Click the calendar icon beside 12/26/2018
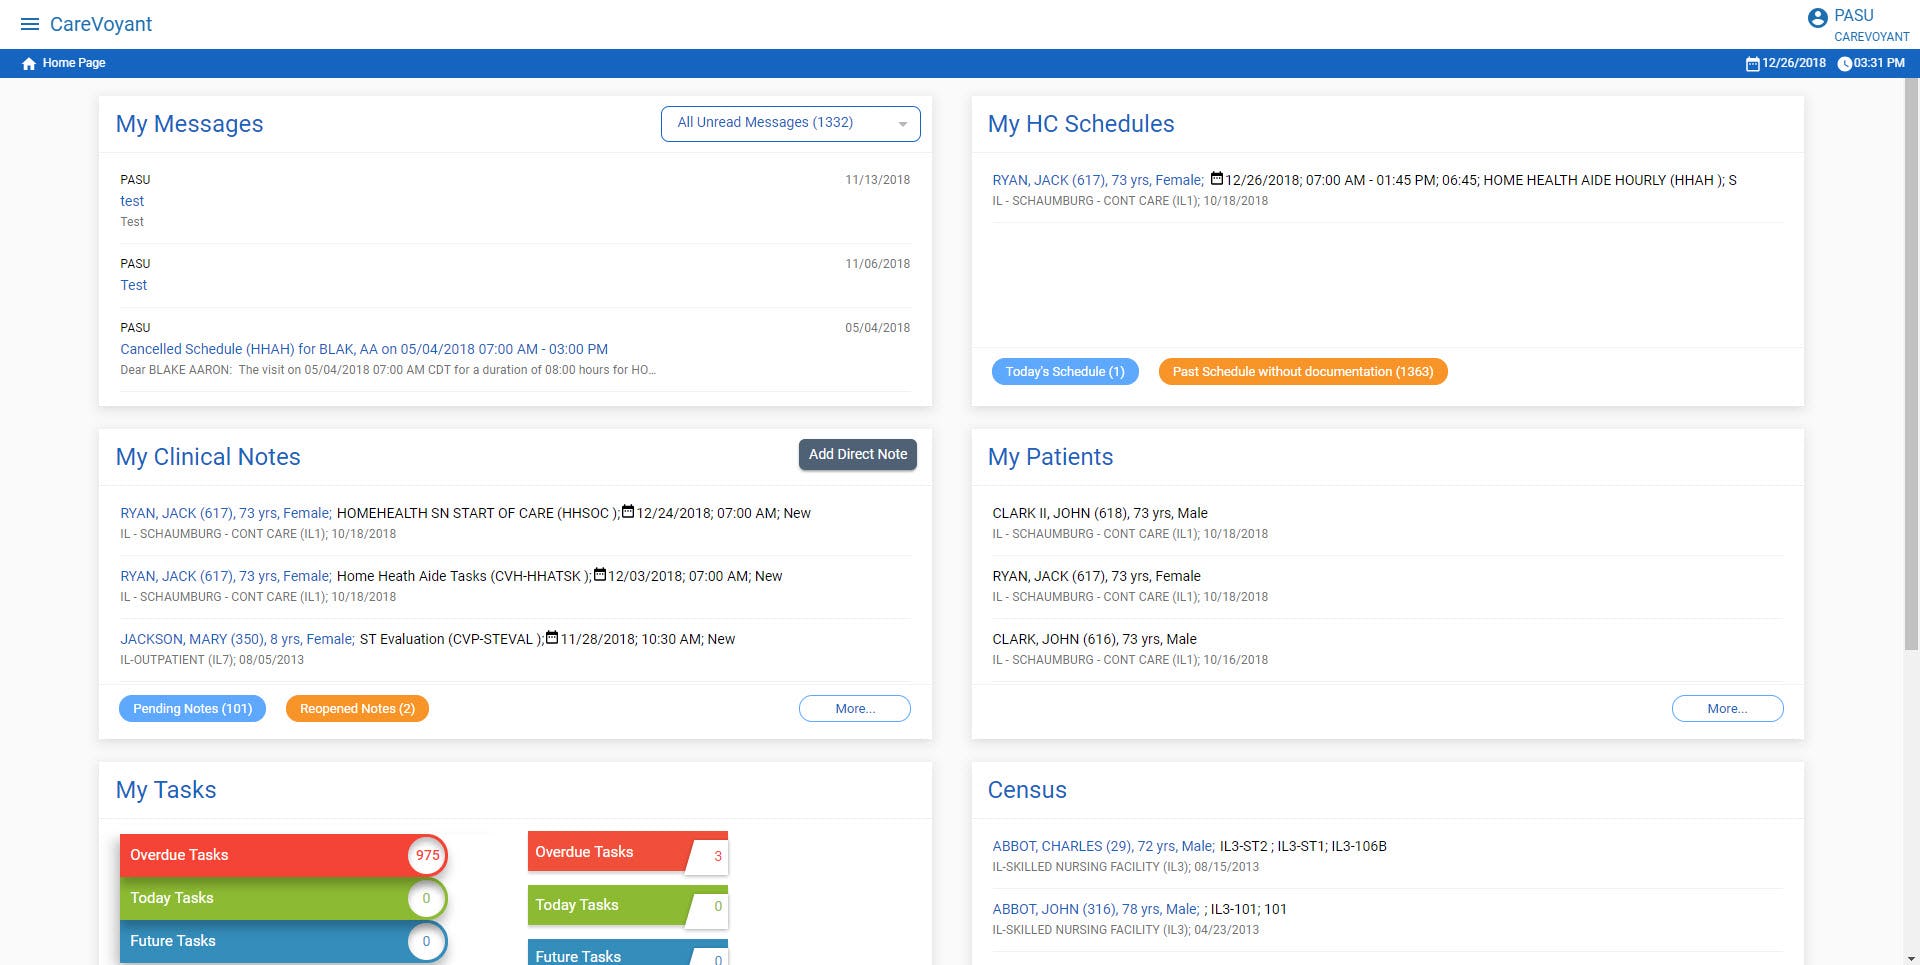This screenshot has height=965, width=1920. point(1752,64)
